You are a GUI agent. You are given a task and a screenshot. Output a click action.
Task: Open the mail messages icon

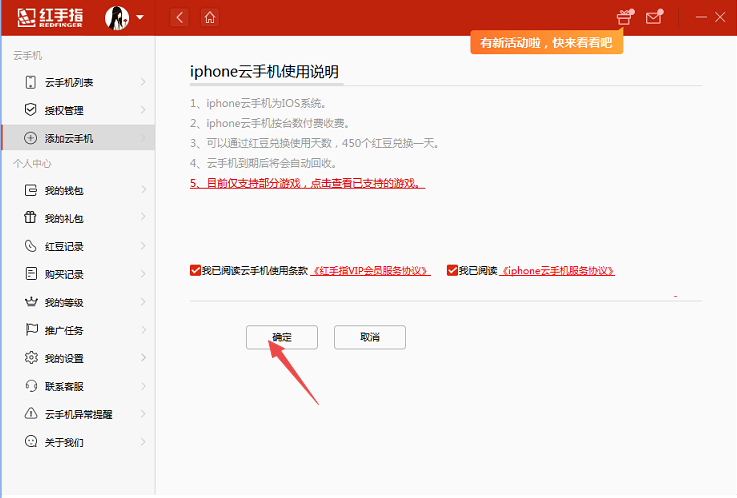(x=654, y=17)
